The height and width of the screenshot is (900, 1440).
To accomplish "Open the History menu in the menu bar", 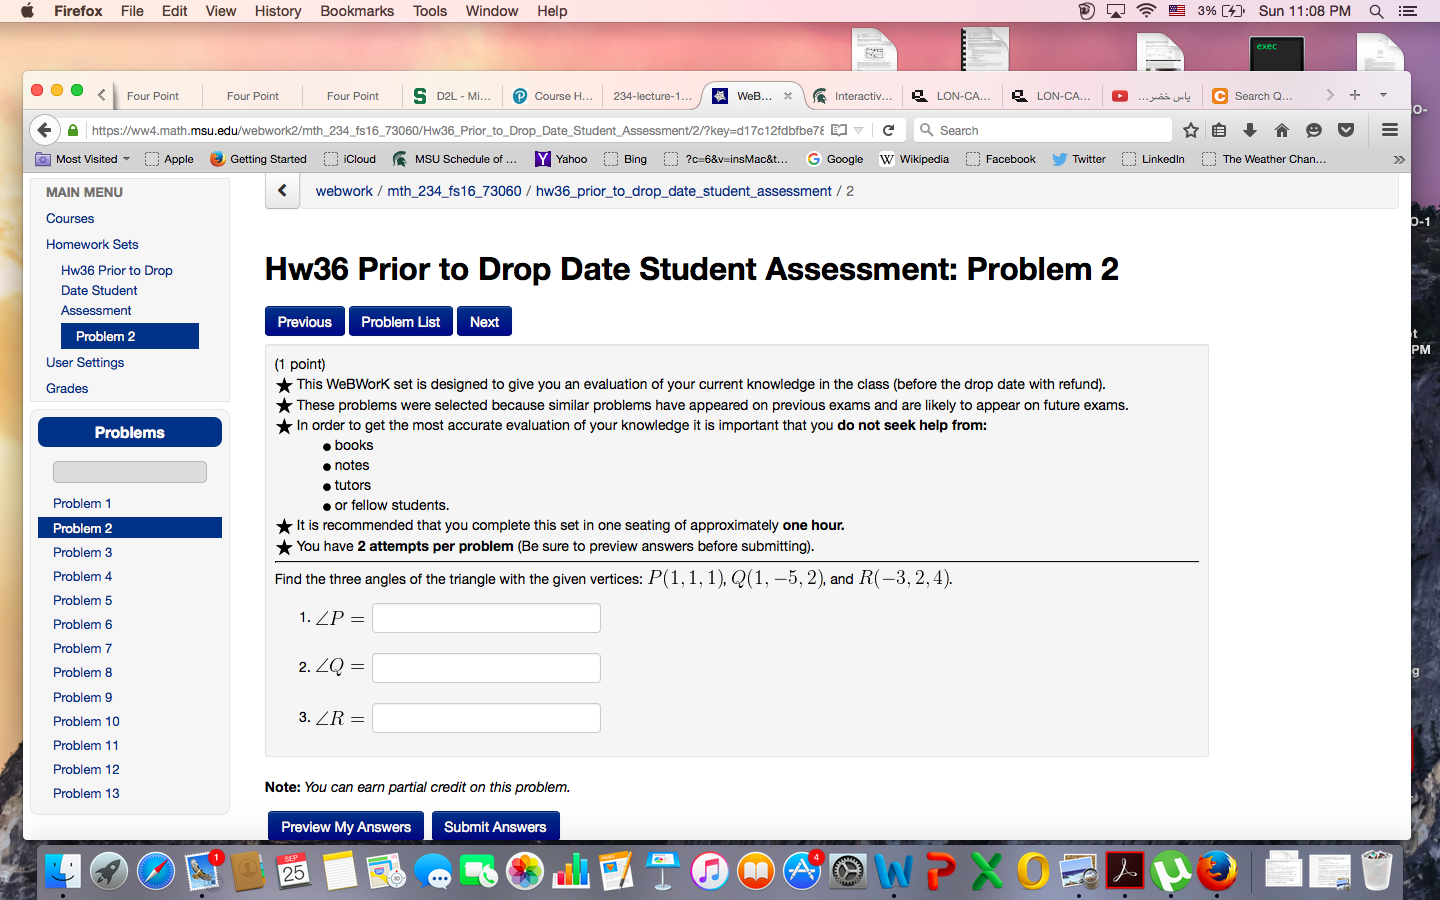I will click(x=277, y=11).
